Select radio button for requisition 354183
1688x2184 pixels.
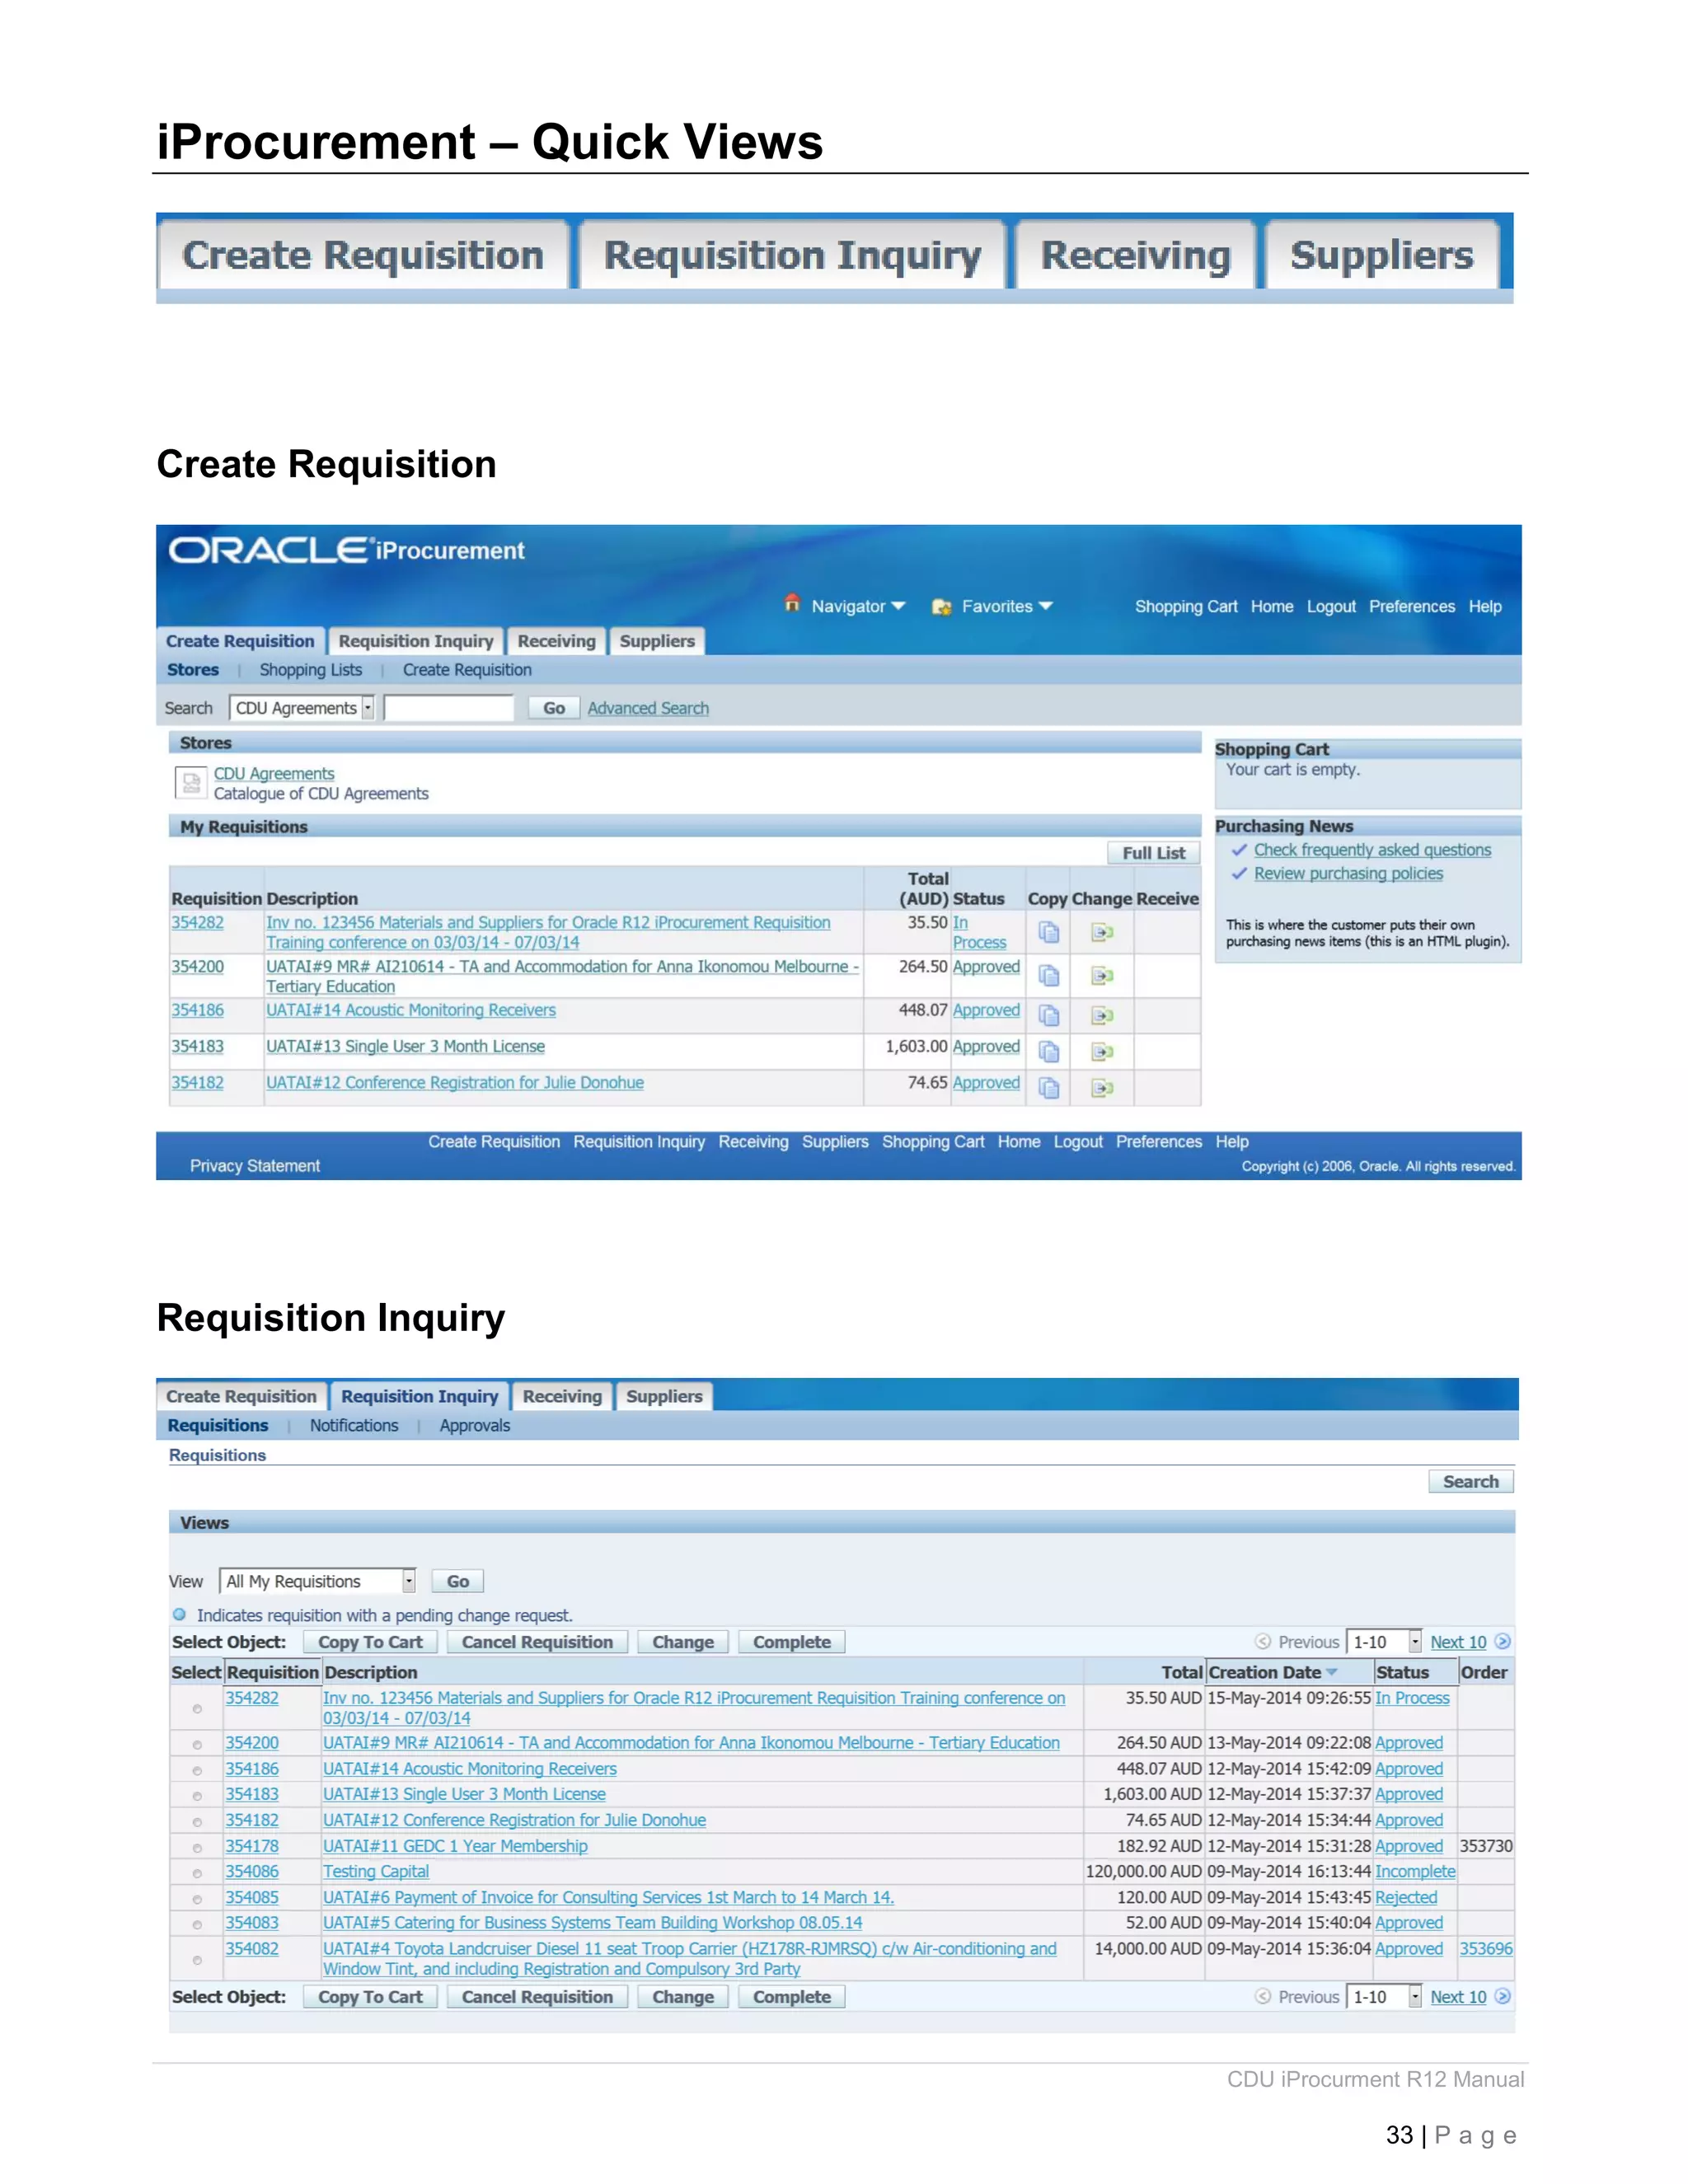(197, 1796)
